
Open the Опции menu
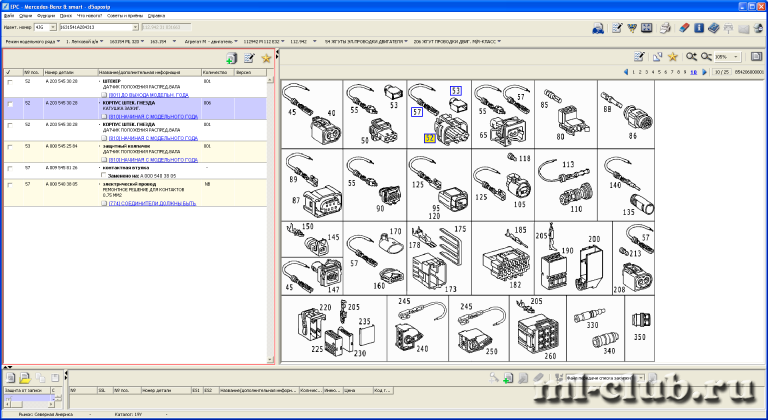pos(25,16)
